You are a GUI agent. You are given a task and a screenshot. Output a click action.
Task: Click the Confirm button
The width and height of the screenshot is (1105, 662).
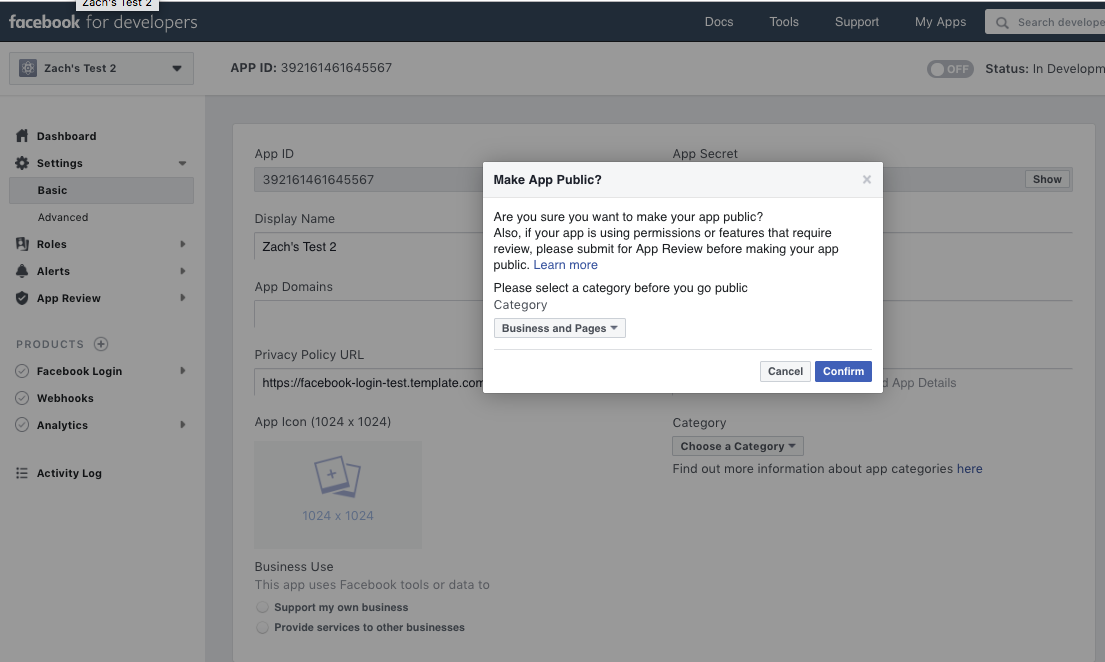tap(843, 372)
